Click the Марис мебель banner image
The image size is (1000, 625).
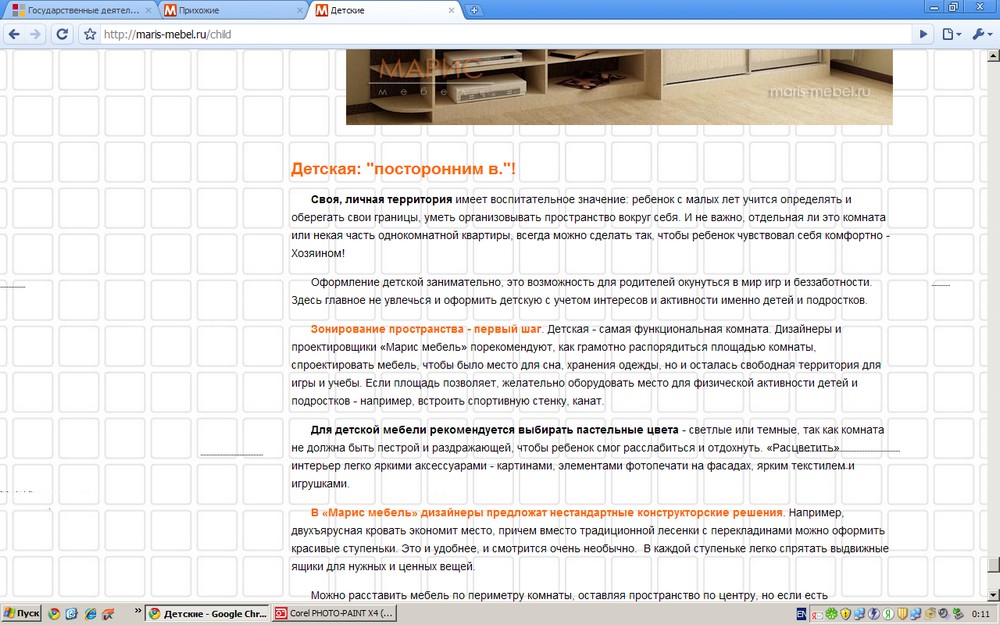click(x=619, y=87)
